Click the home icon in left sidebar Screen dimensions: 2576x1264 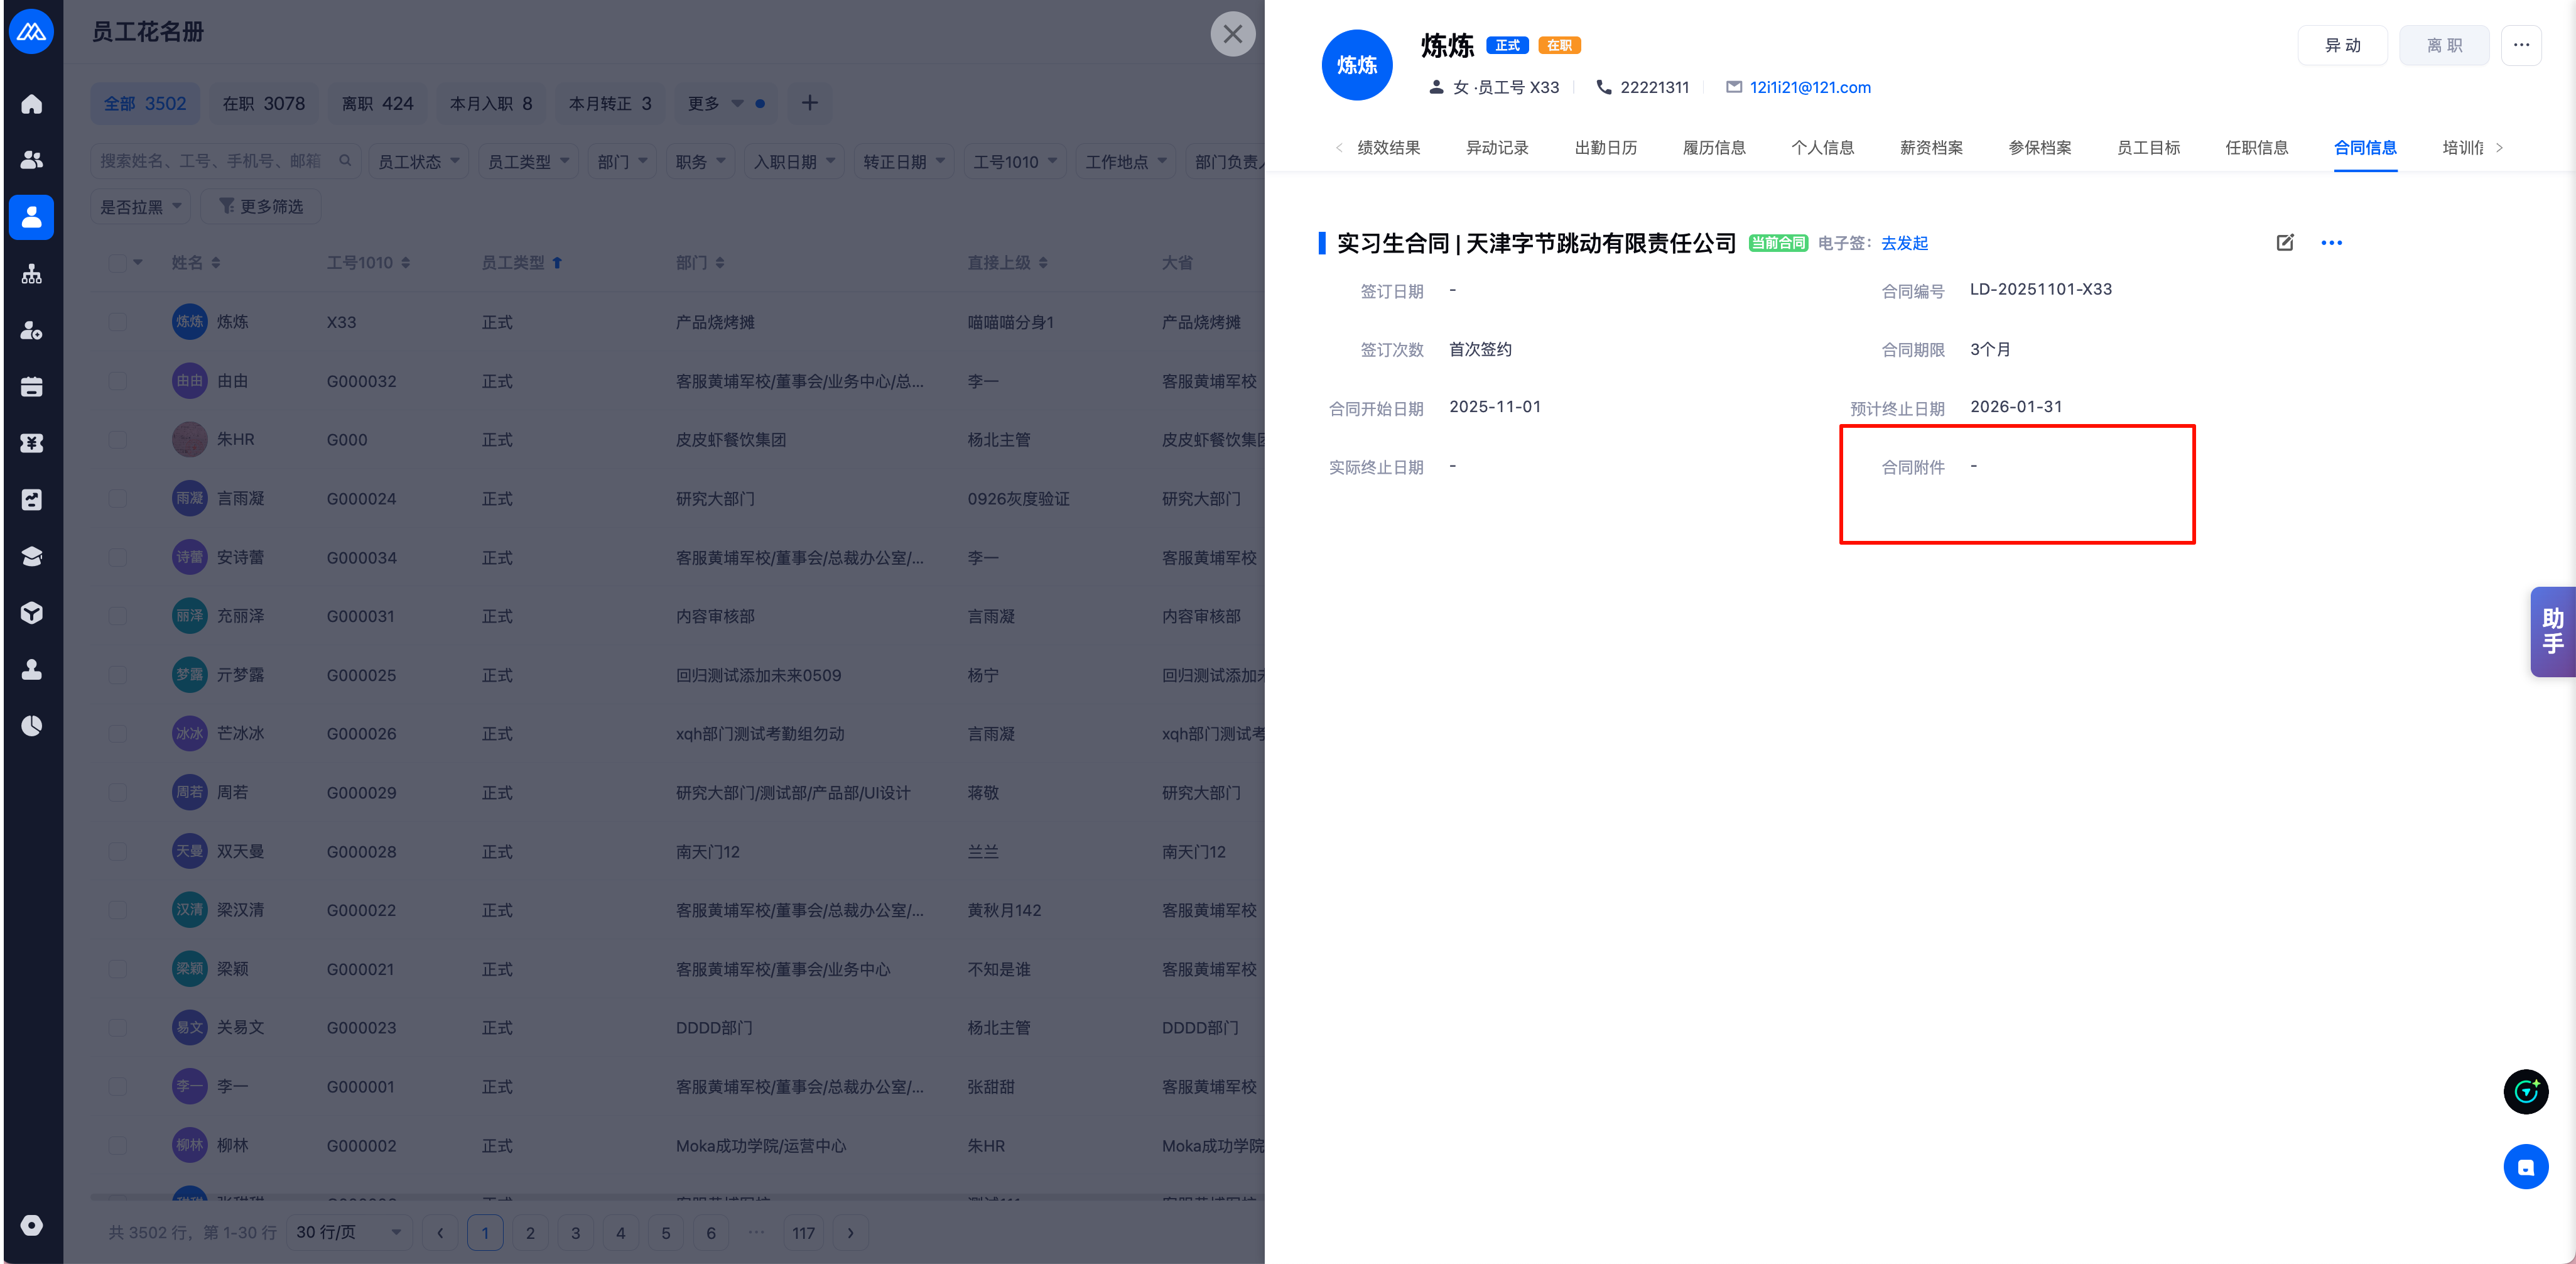[x=31, y=104]
